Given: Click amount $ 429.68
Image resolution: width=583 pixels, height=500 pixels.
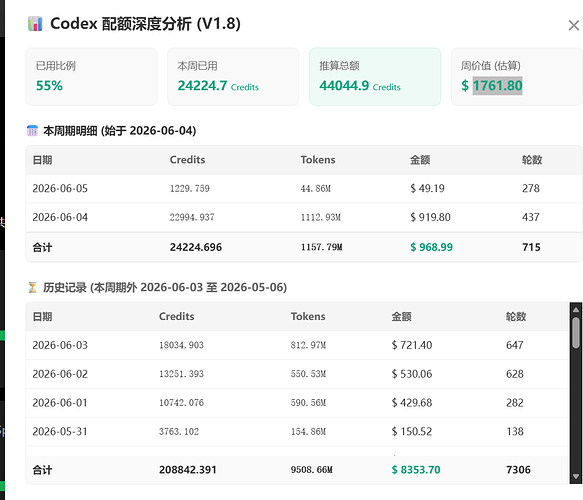Looking at the screenshot, I should coord(412,403).
